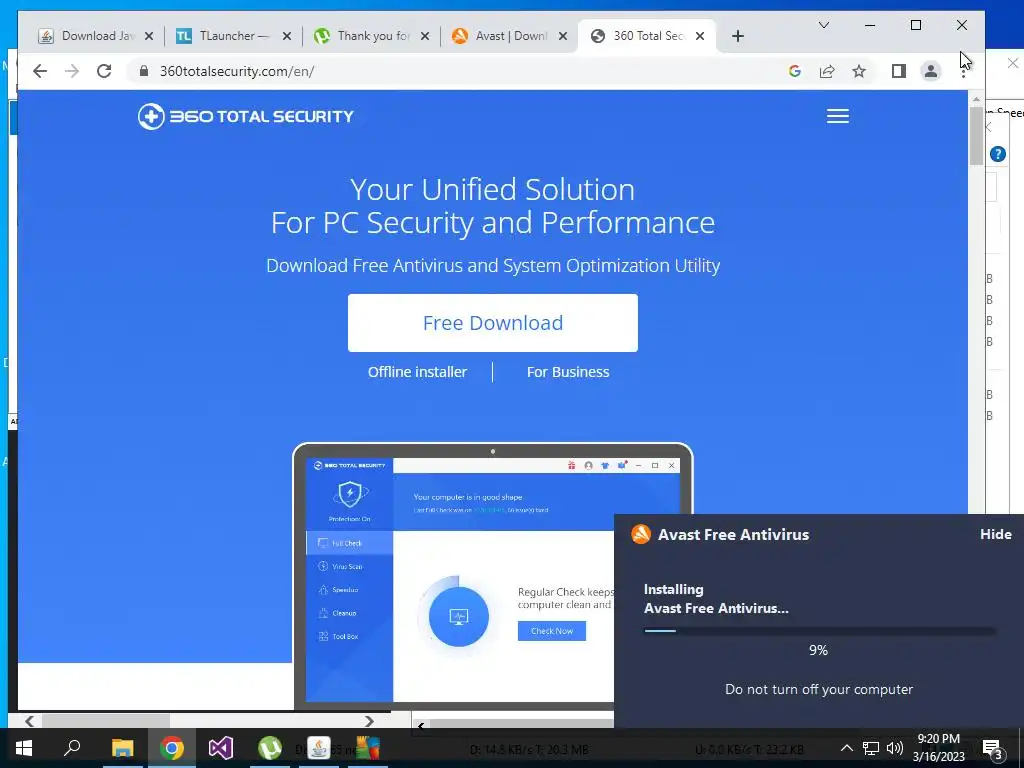Click 'Do not turn off your computer' text
Image resolution: width=1024 pixels, height=768 pixels.
(x=819, y=689)
